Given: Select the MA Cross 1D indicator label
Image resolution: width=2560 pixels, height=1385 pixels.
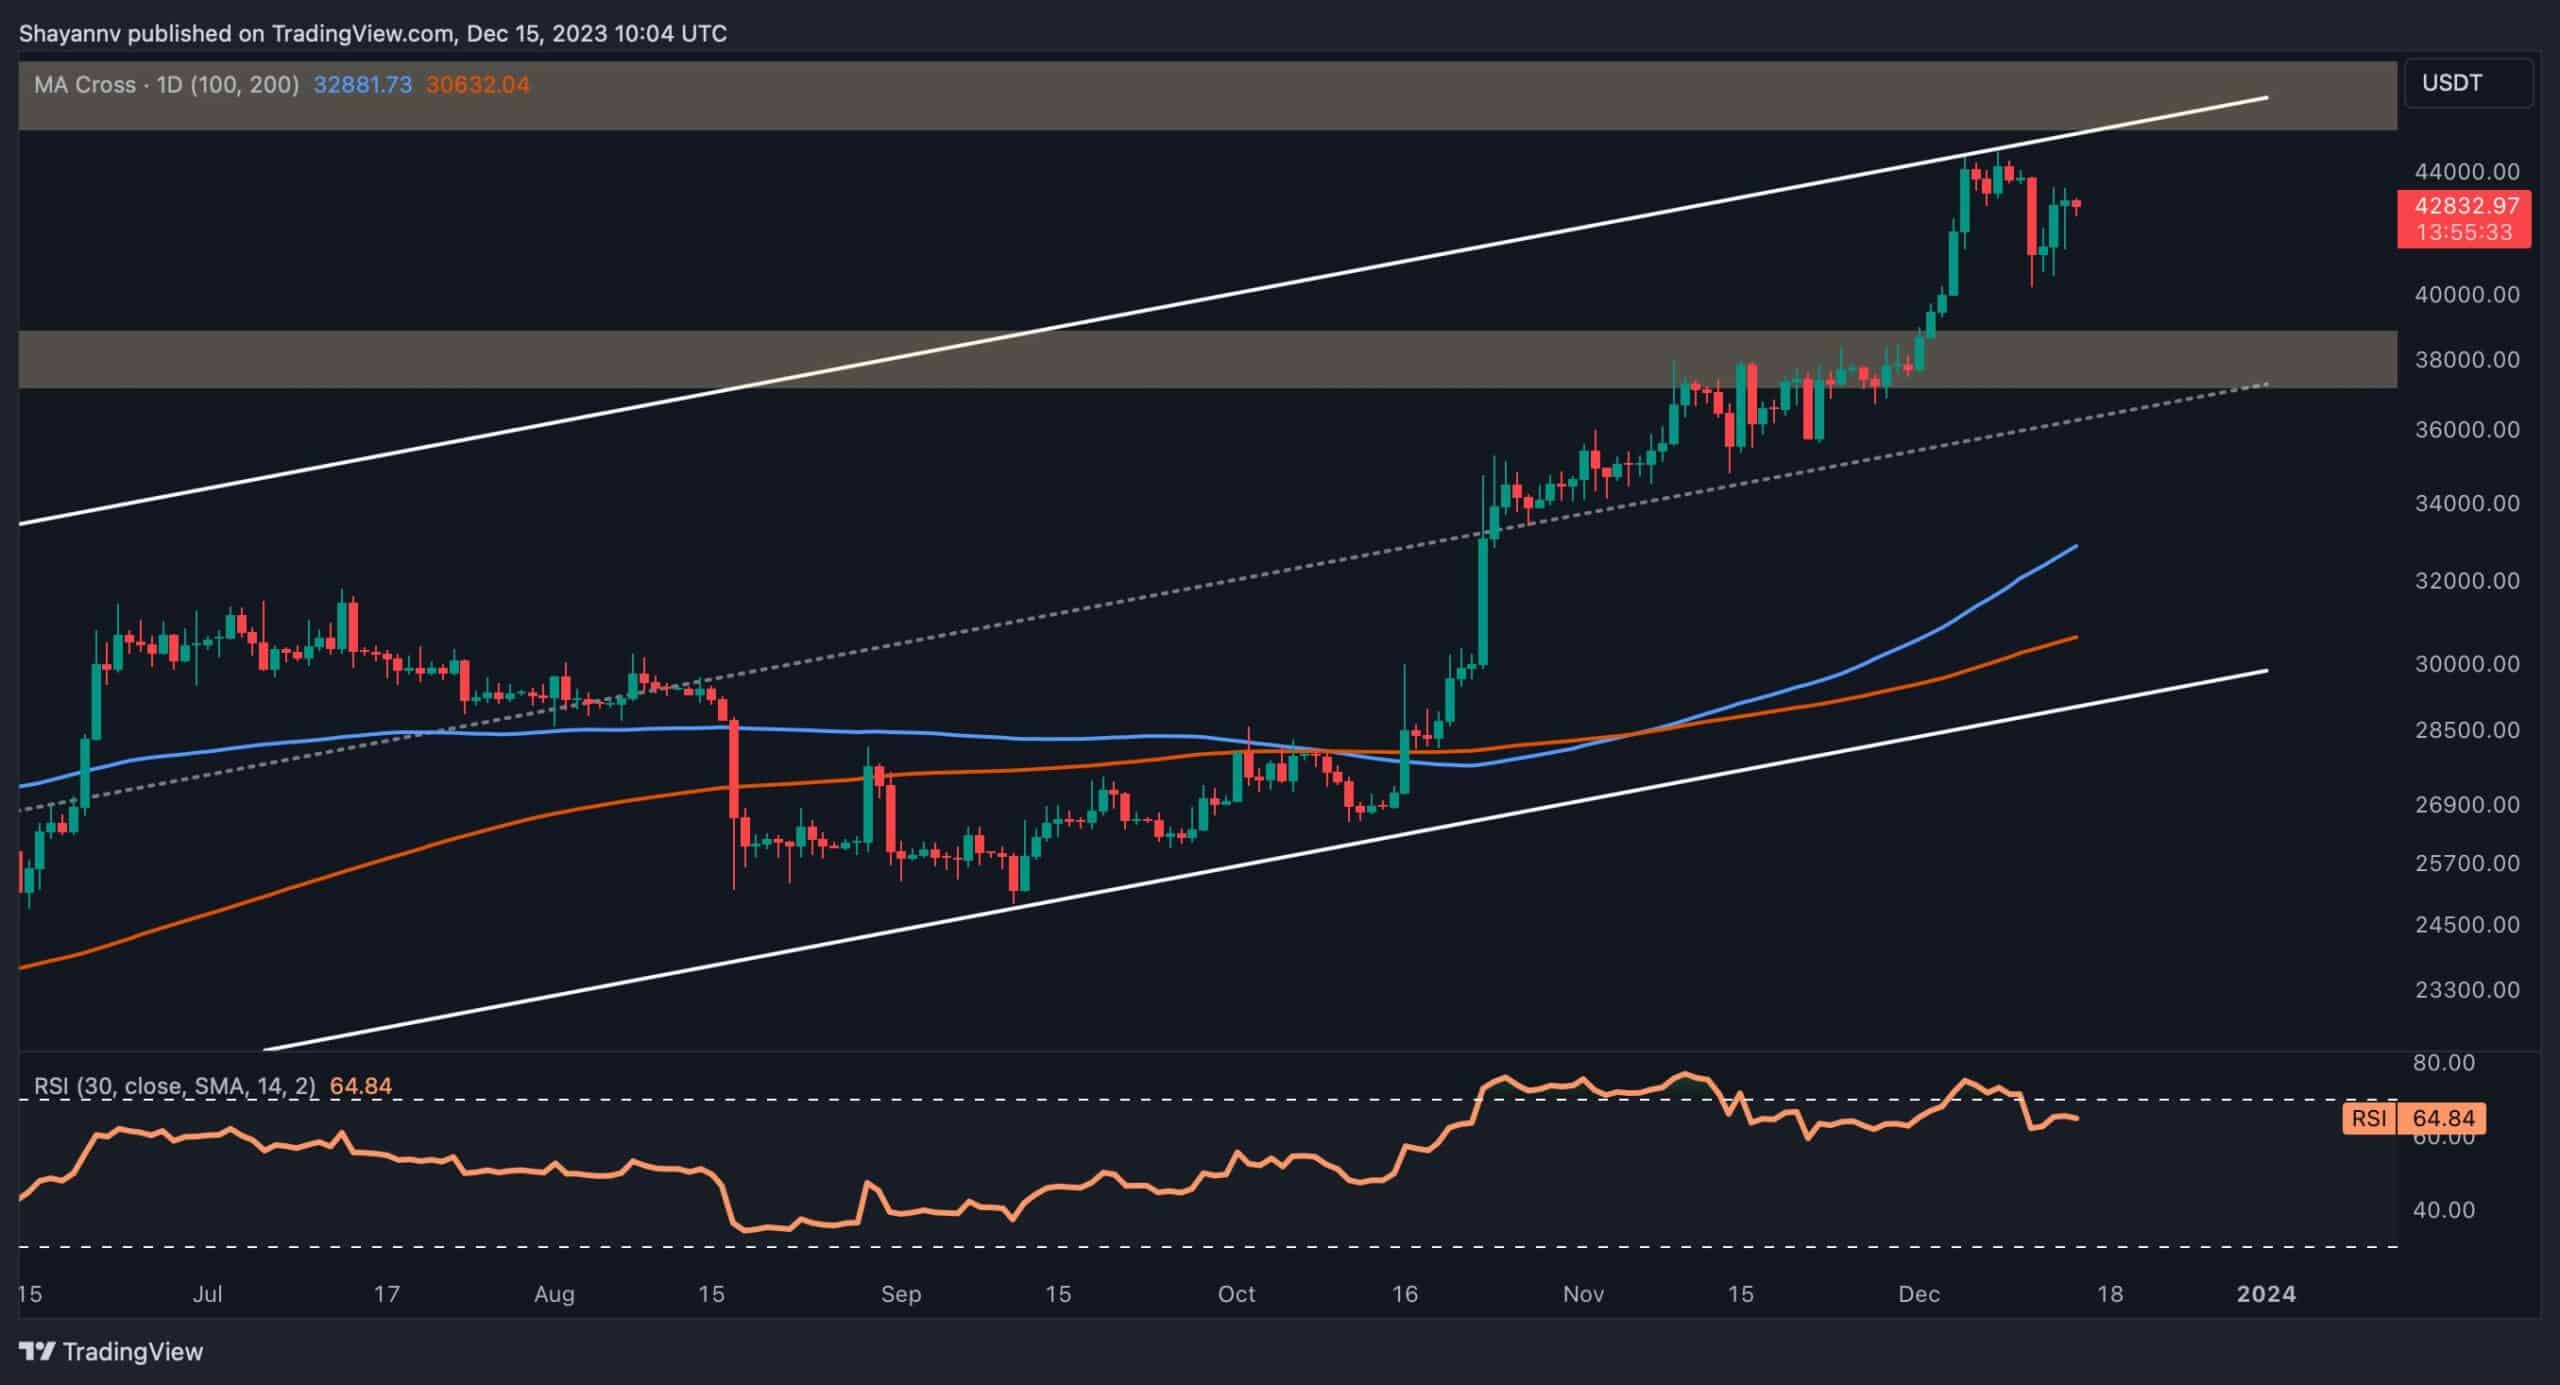Looking at the screenshot, I should (166, 85).
